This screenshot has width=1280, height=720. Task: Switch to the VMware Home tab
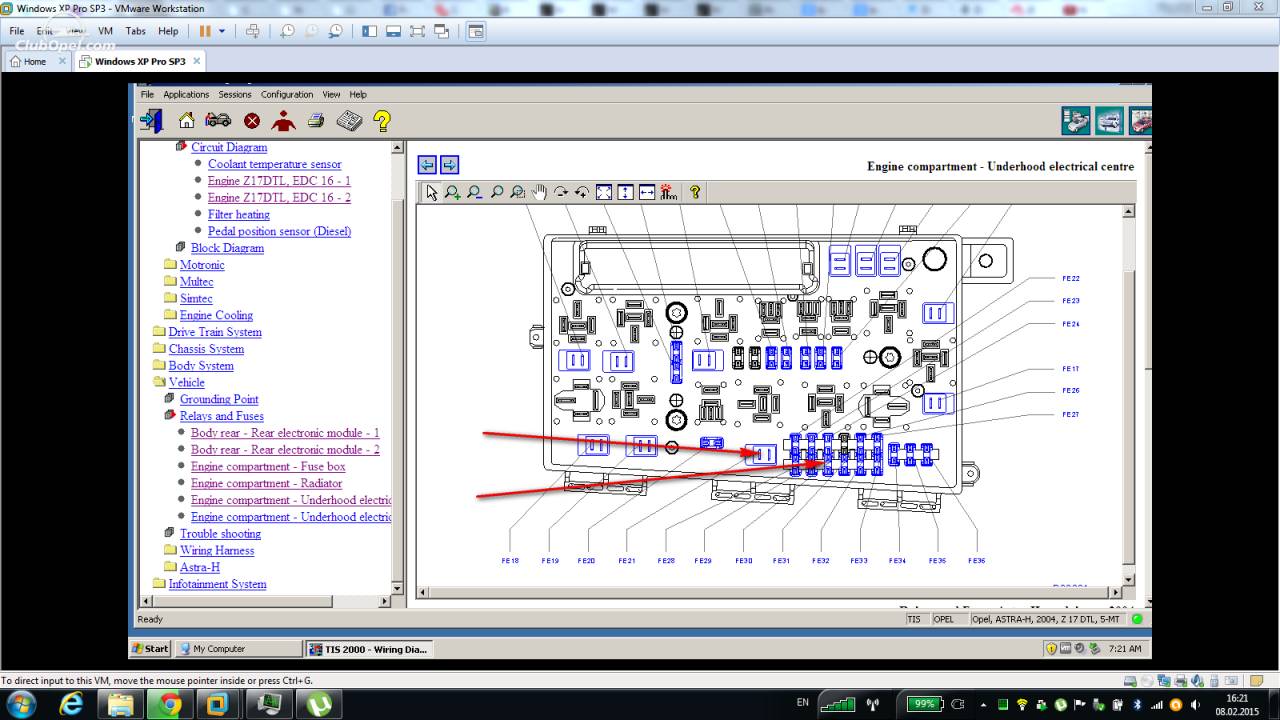tap(37, 61)
